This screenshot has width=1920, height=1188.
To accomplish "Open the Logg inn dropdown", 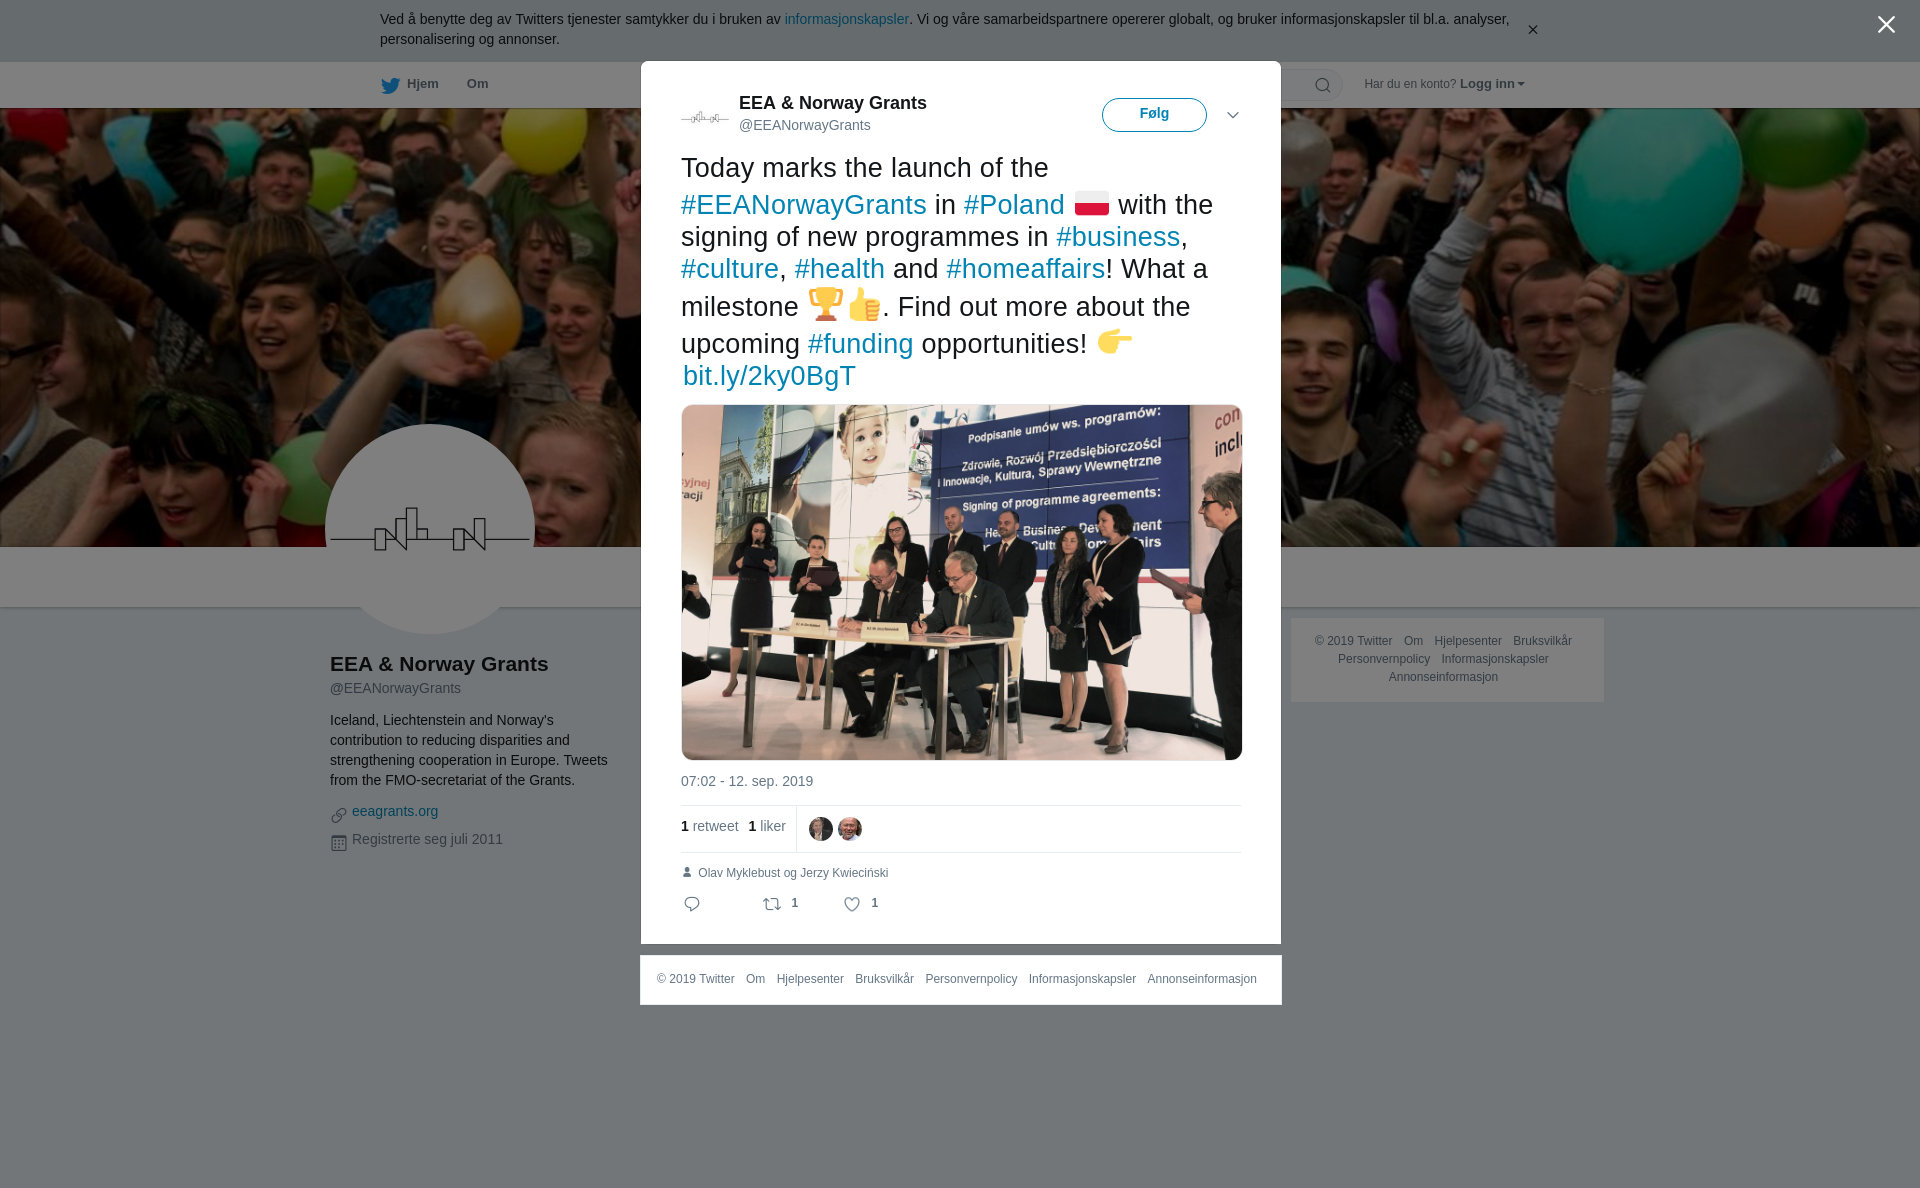I will pyautogui.click(x=1492, y=84).
